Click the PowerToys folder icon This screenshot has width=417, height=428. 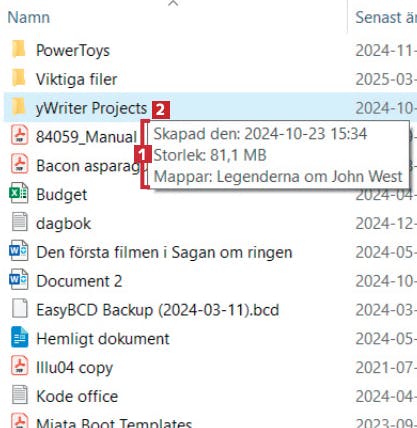coord(19,50)
